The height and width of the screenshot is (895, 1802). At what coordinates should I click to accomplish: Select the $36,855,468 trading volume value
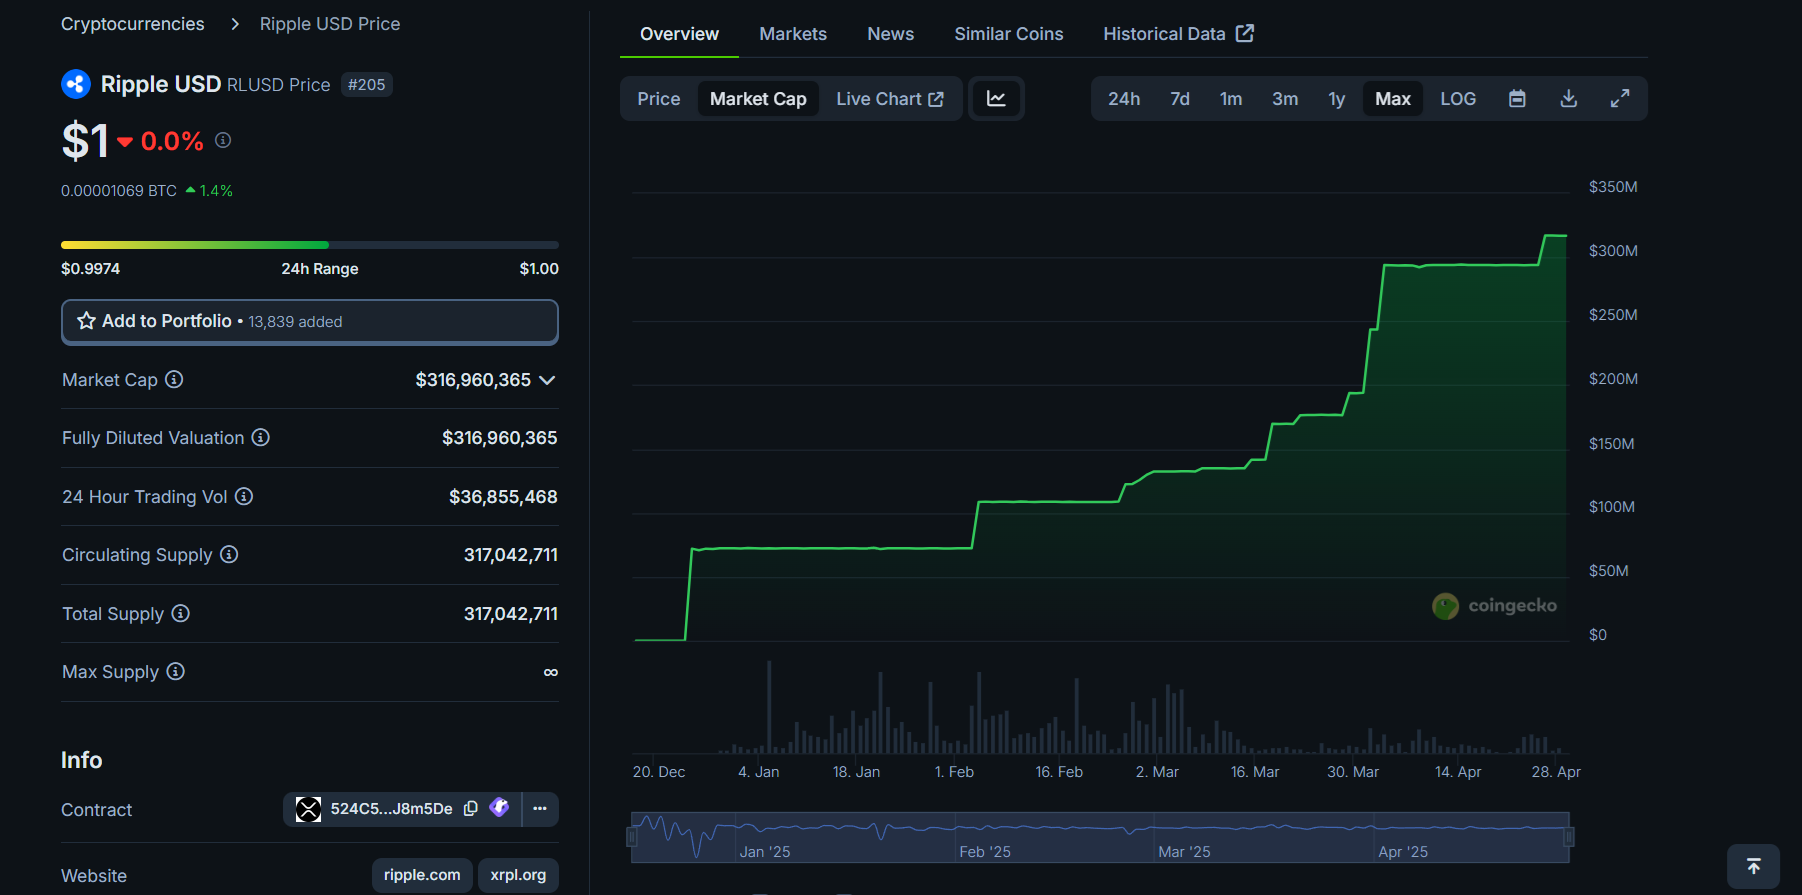click(503, 497)
